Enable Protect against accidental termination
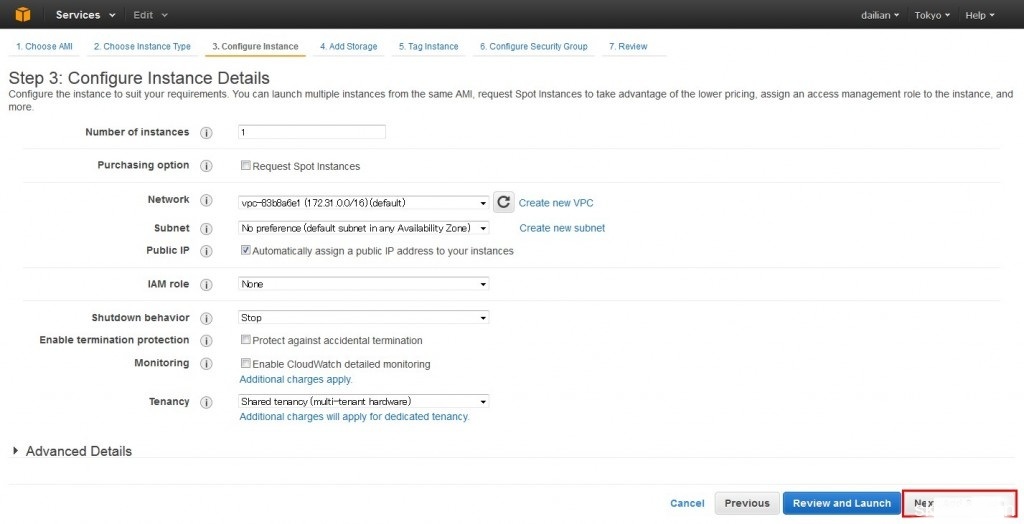The height and width of the screenshot is (524, 1024). pyautogui.click(x=246, y=340)
